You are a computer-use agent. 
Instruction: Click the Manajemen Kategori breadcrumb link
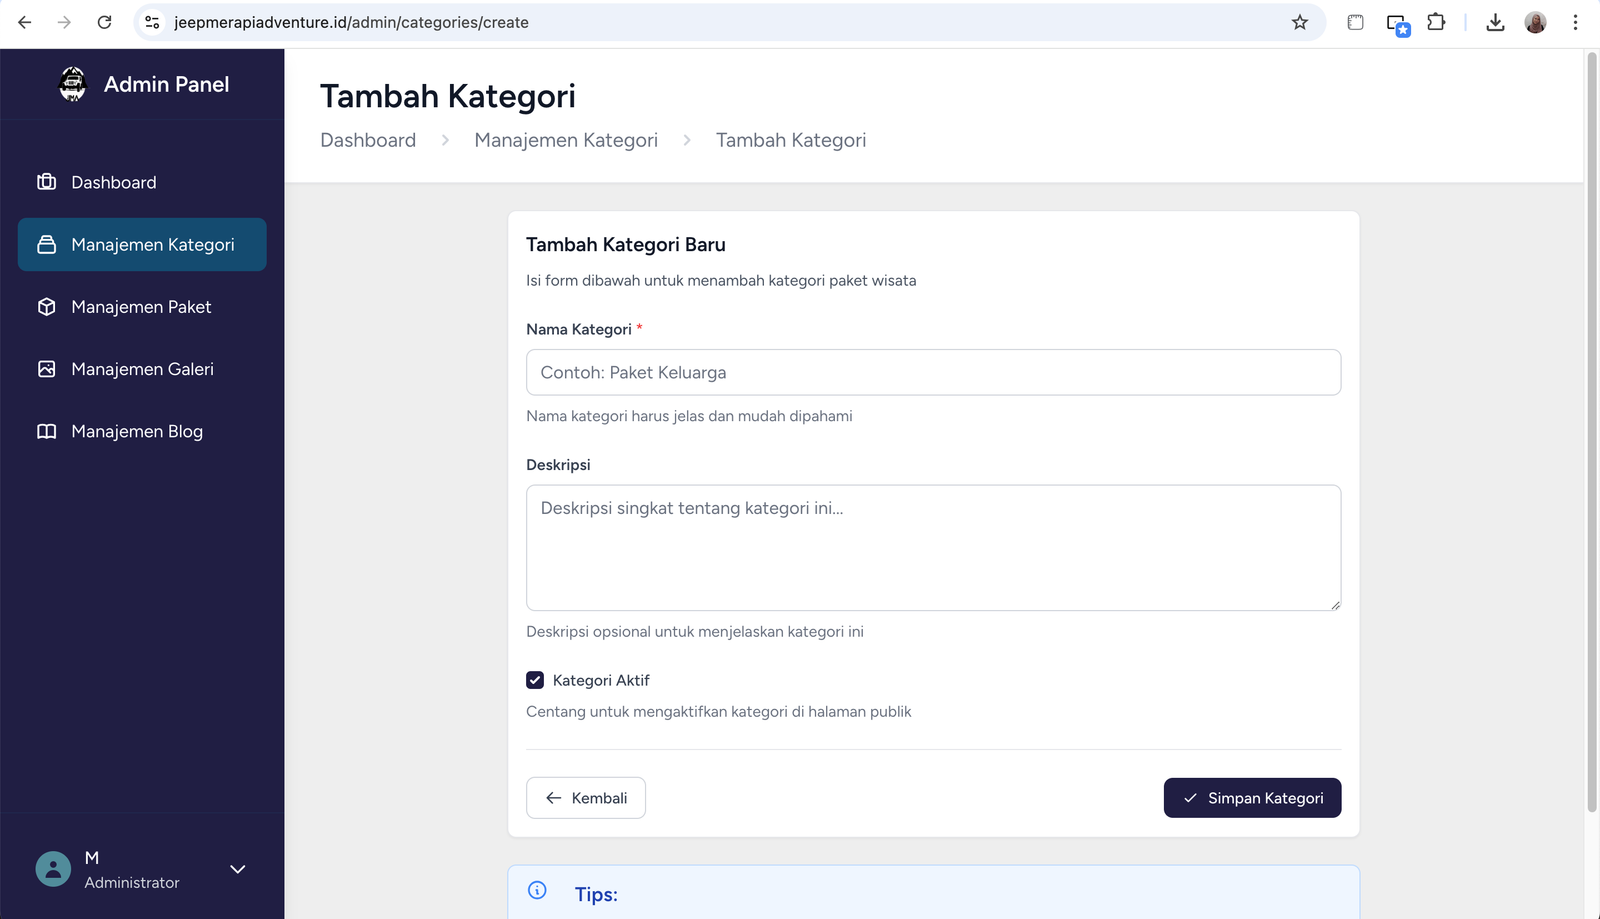click(566, 140)
